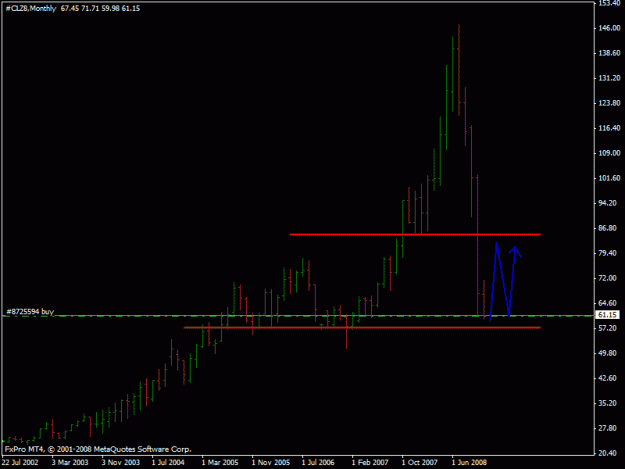Image resolution: width=625 pixels, height=469 pixels.
Task: Click the 86.80 price scale label
Action: coord(609,228)
